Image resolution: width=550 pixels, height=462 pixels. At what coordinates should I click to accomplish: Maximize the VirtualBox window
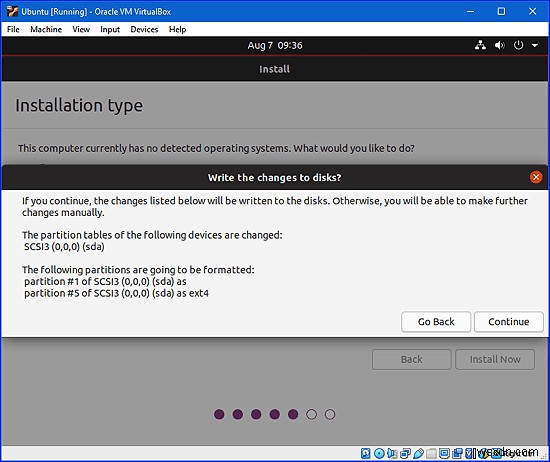(502, 11)
